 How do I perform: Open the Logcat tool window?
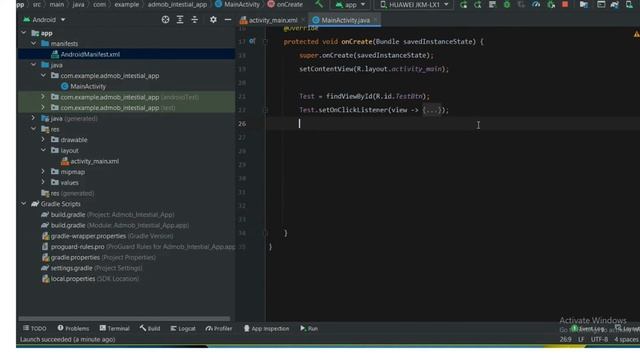183,328
